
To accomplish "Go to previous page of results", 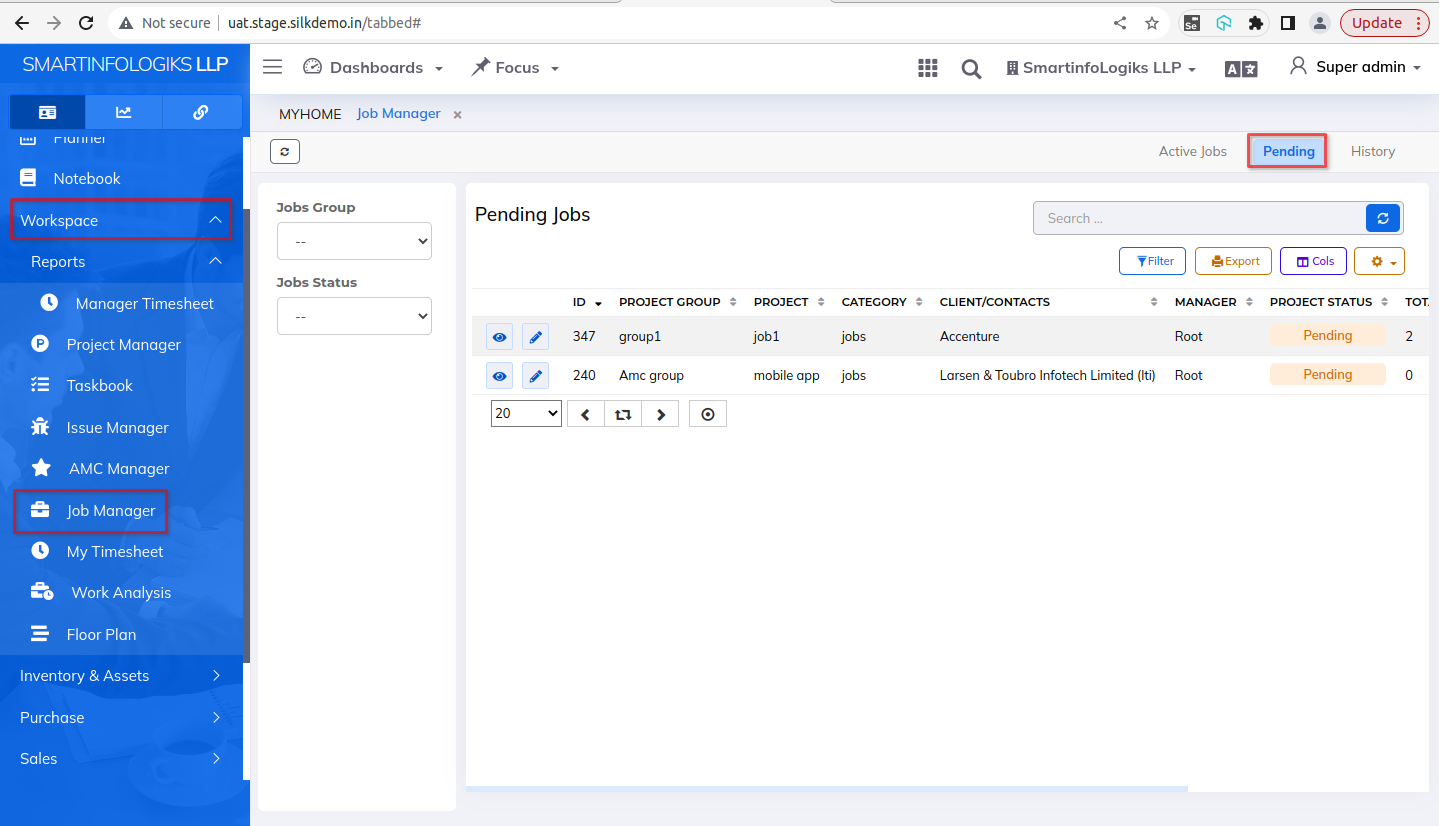I will coord(586,414).
